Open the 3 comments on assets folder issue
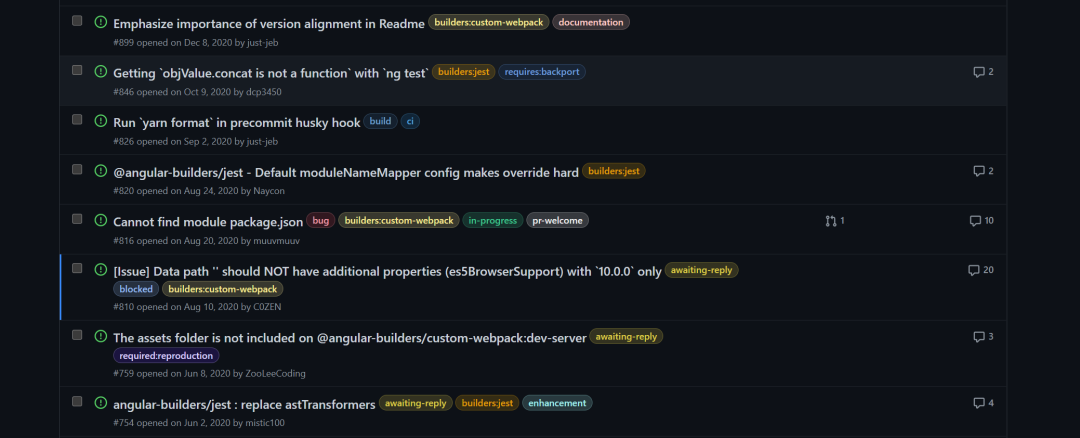Screen dimensions: 1080x438 (983, 337)
